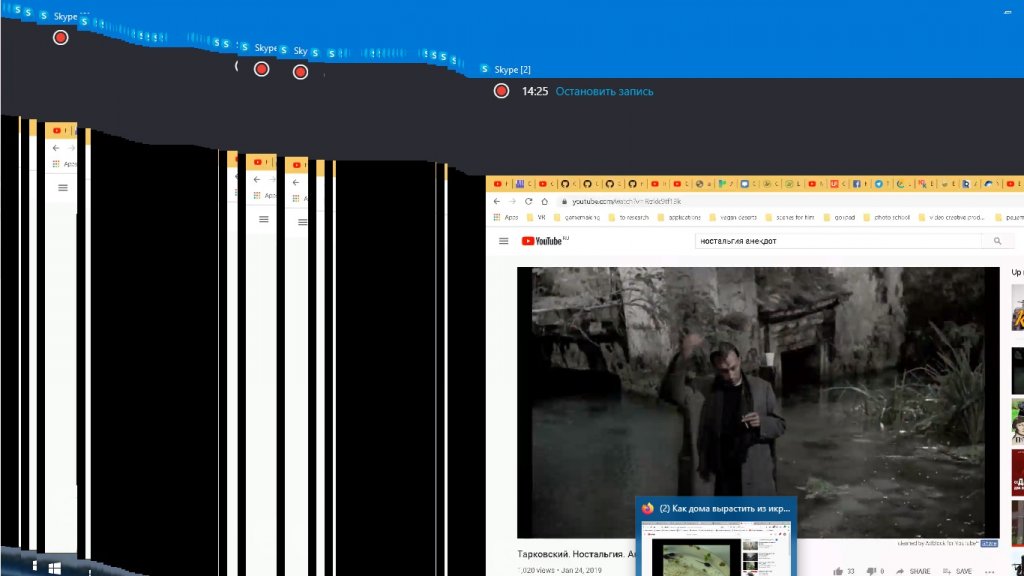The height and width of the screenshot is (576, 1024).
Task: Save the video to a playlist
Action: coord(957,571)
